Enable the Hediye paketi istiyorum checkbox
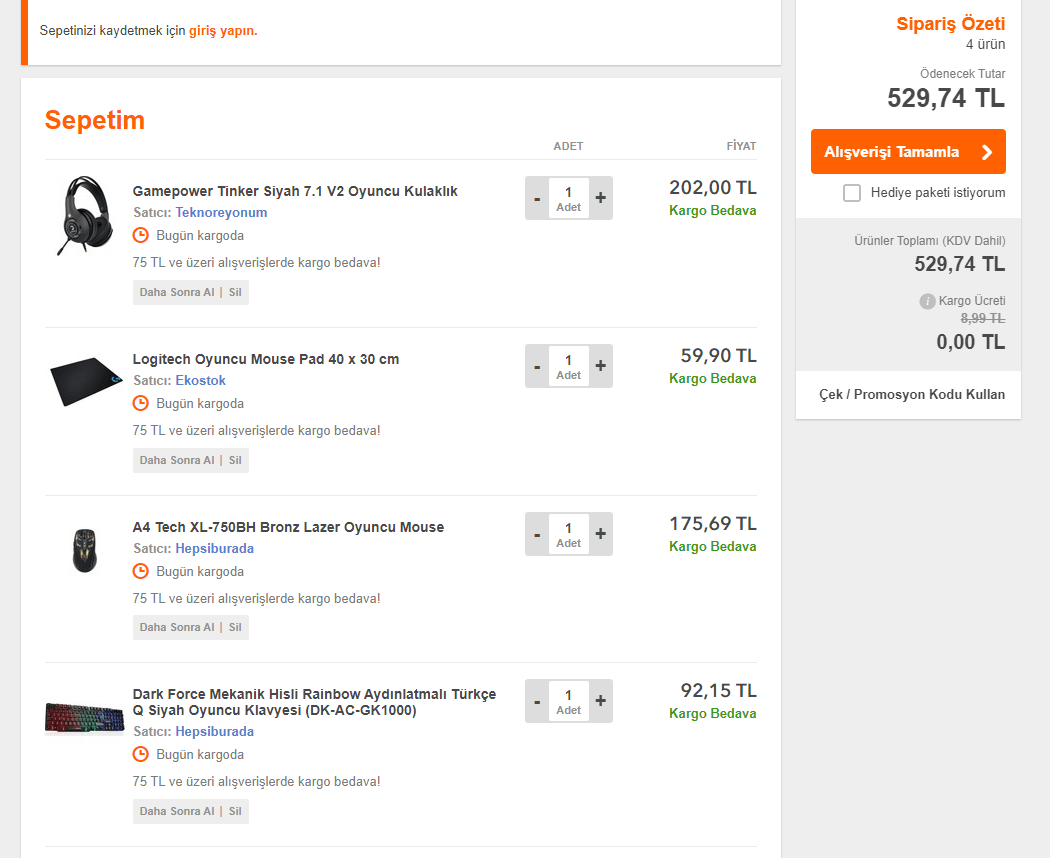1050x858 pixels. coord(852,193)
